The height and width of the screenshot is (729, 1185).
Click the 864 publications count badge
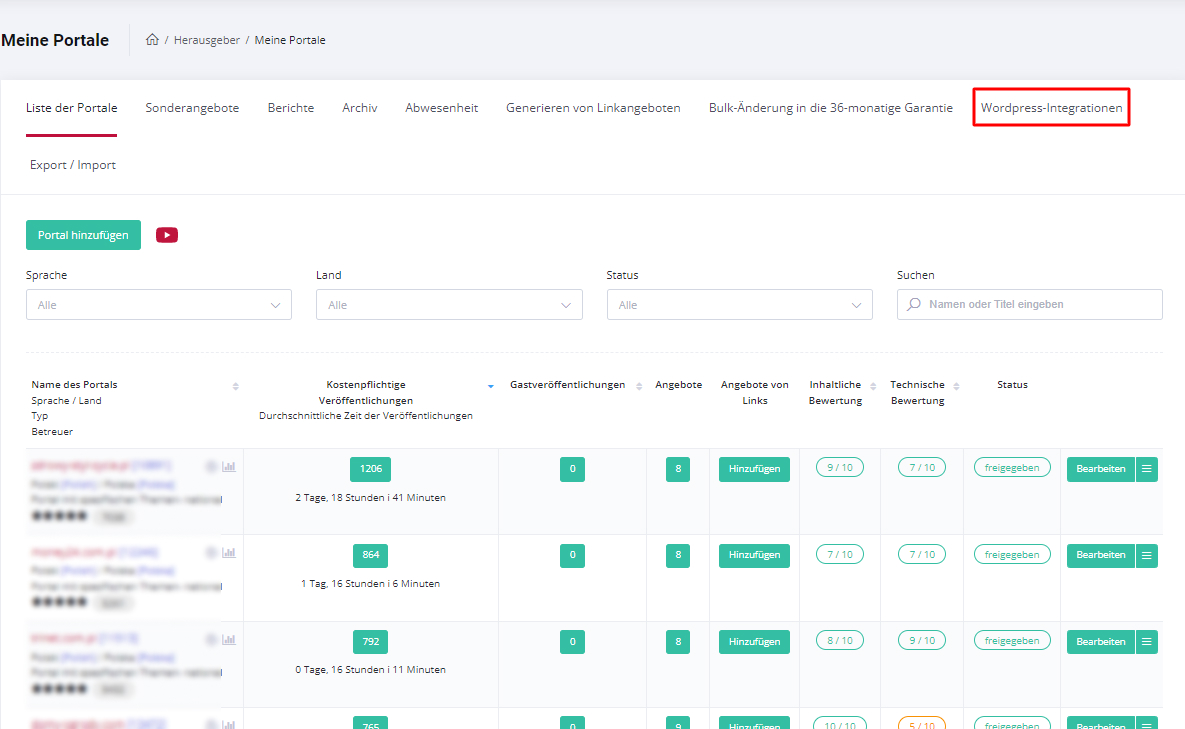pyautogui.click(x=370, y=555)
